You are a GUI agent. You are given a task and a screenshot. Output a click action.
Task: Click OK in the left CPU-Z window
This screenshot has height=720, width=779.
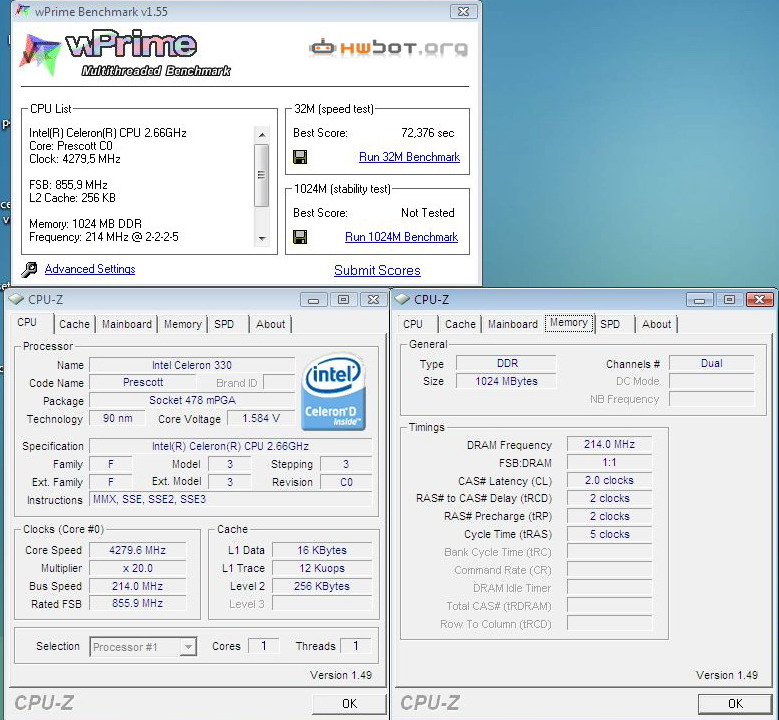pos(349,704)
